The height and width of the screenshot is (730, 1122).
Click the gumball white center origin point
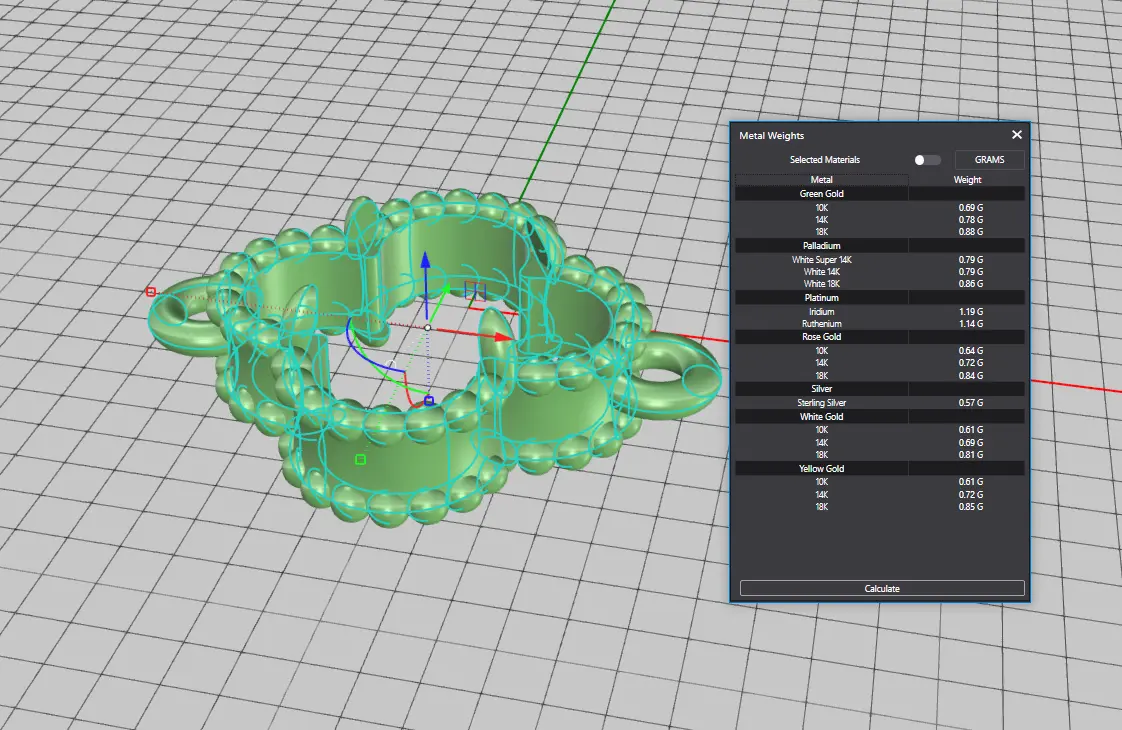coord(428,328)
